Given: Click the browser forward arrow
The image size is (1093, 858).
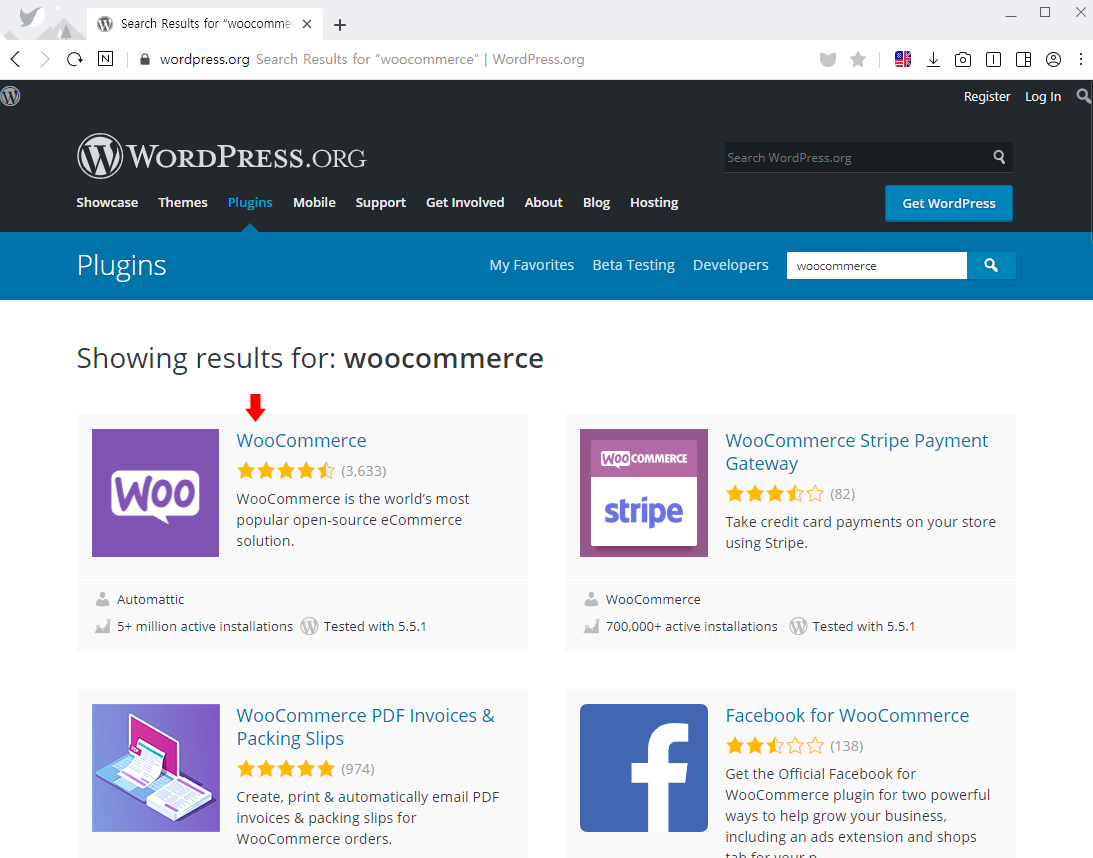Looking at the screenshot, I should point(45,59).
